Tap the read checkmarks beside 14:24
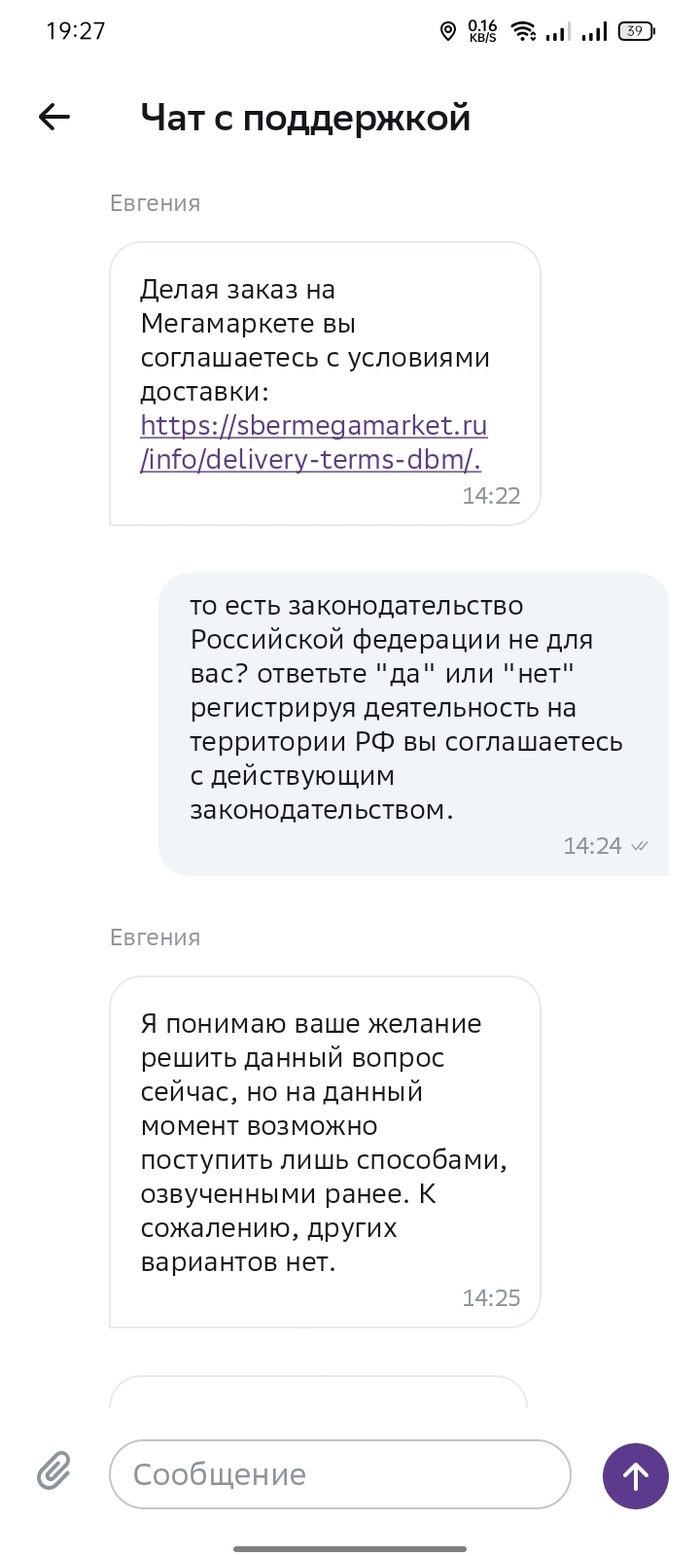 639,846
